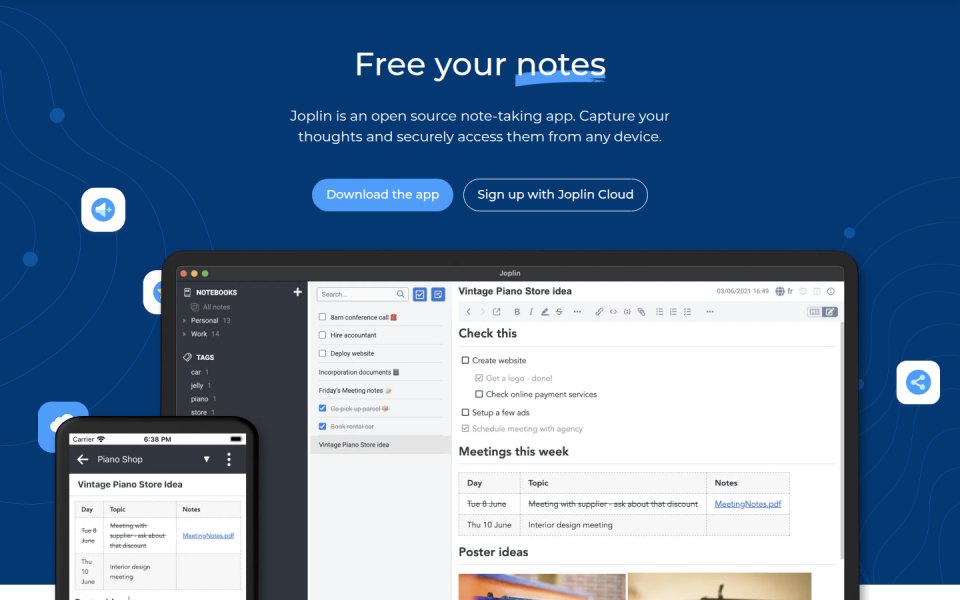Select the car tag
The height and width of the screenshot is (600, 960).
(196, 372)
